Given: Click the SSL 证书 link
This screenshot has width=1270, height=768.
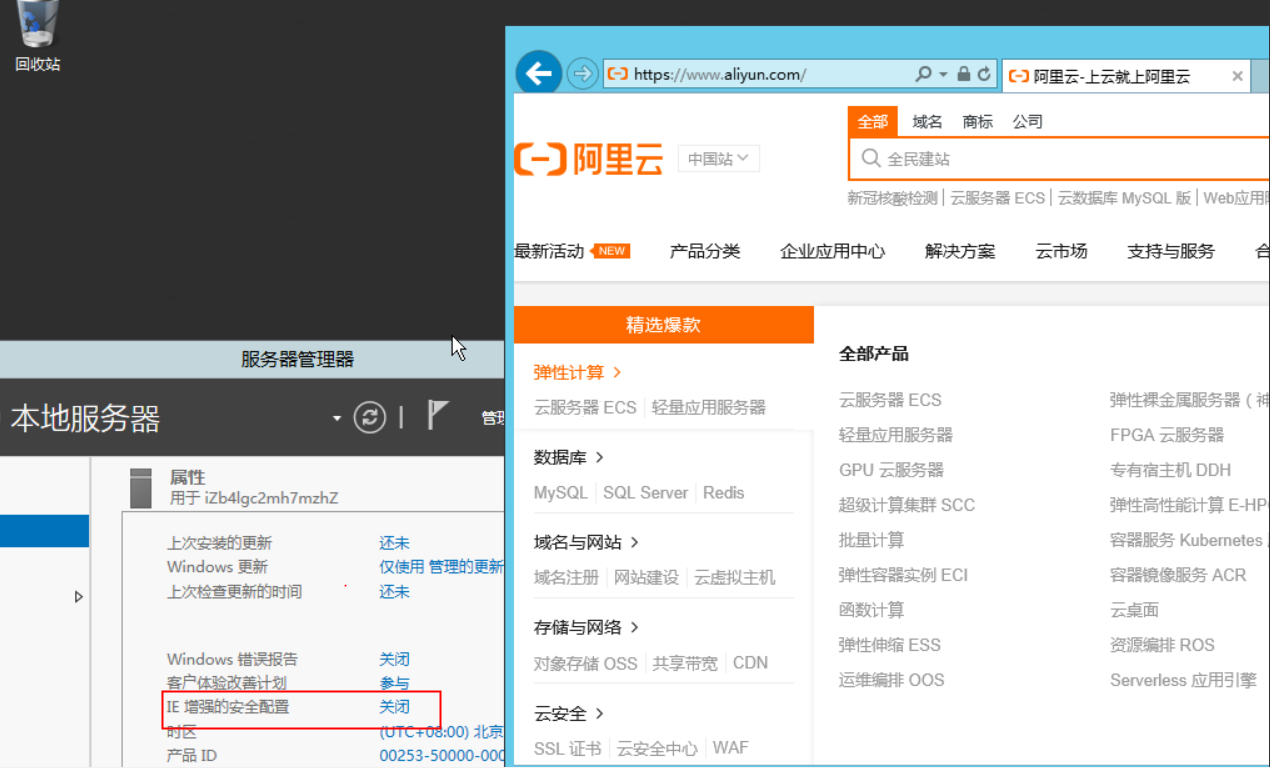Looking at the screenshot, I should click(568, 748).
